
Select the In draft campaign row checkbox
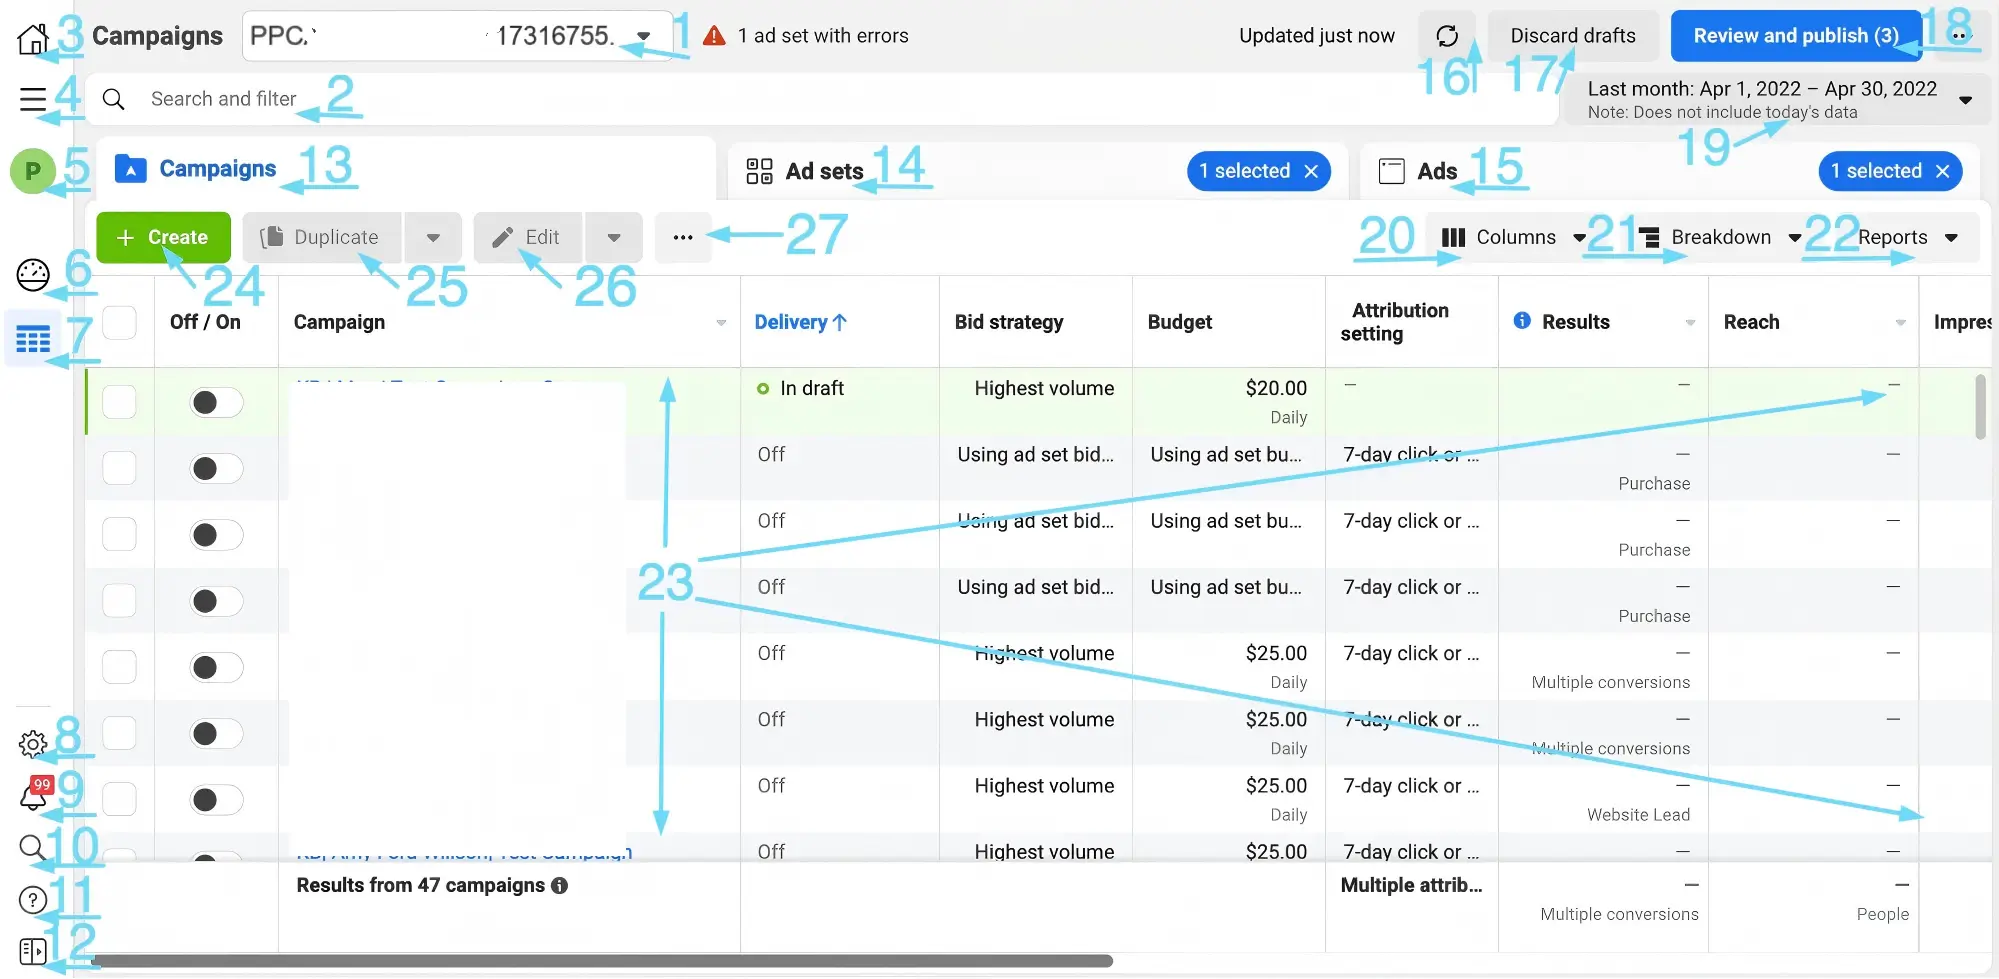pyautogui.click(x=120, y=402)
